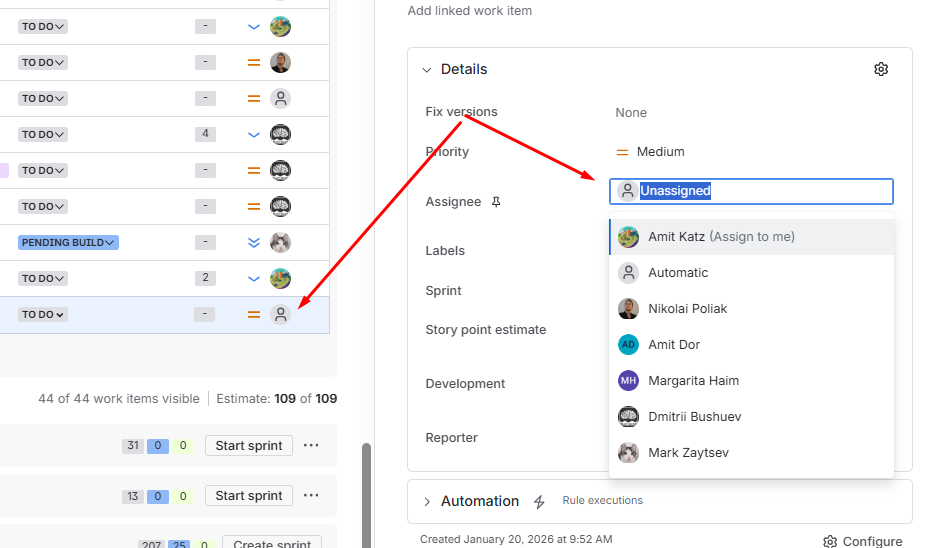
Task: Open more menu beside first Start sprint
Action: (311, 445)
